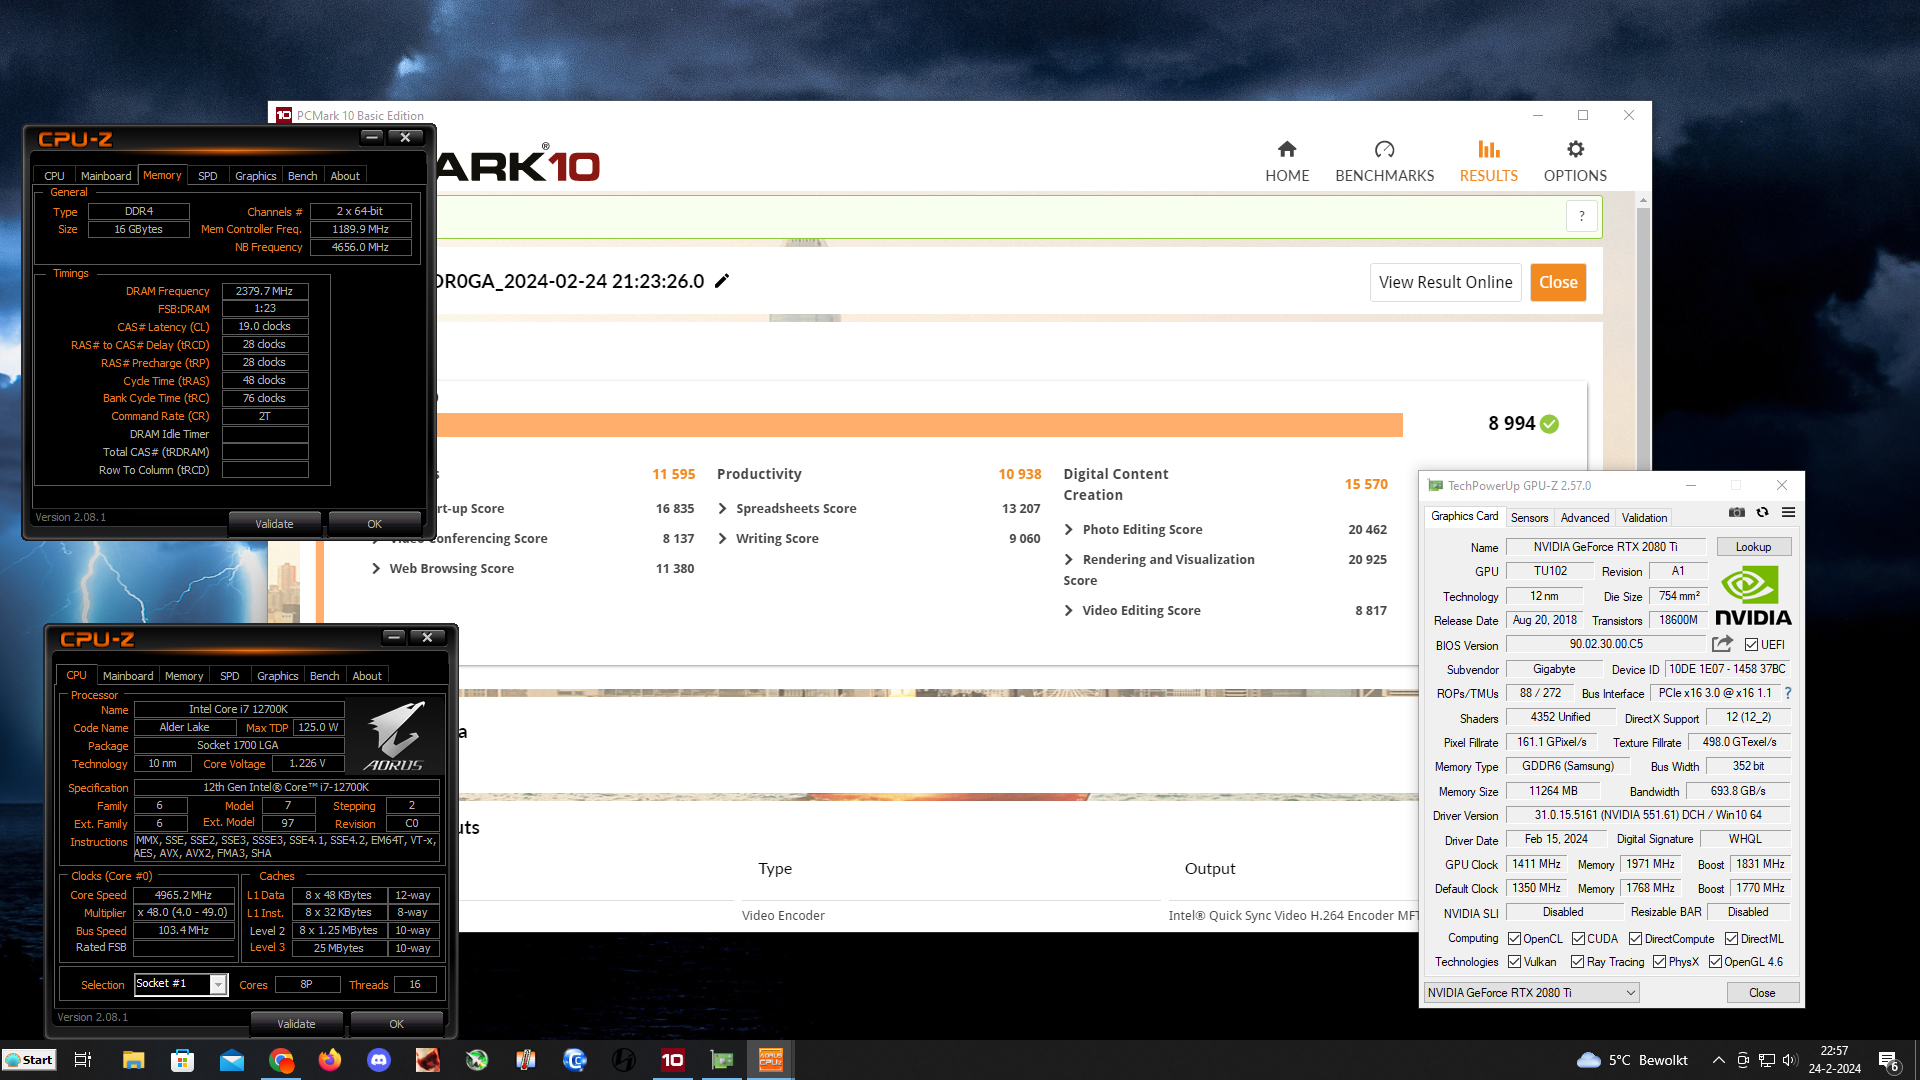Open Discord from the taskbar

(378, 1060)
